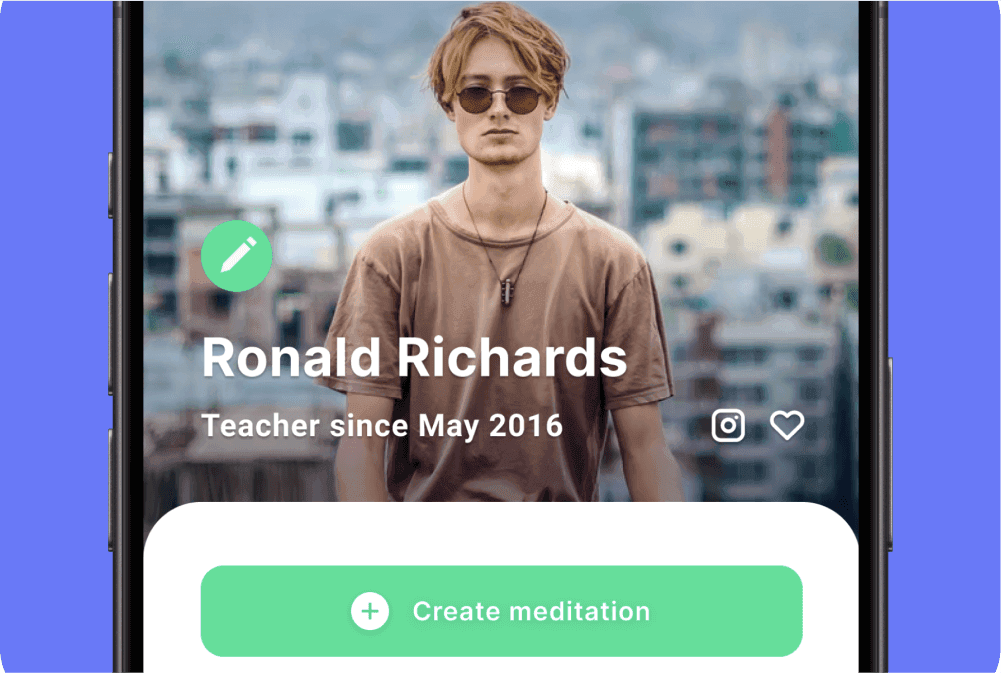Click the Create meditation button label
Screen dimensions: 1001x673
click(x=531, y=611)
